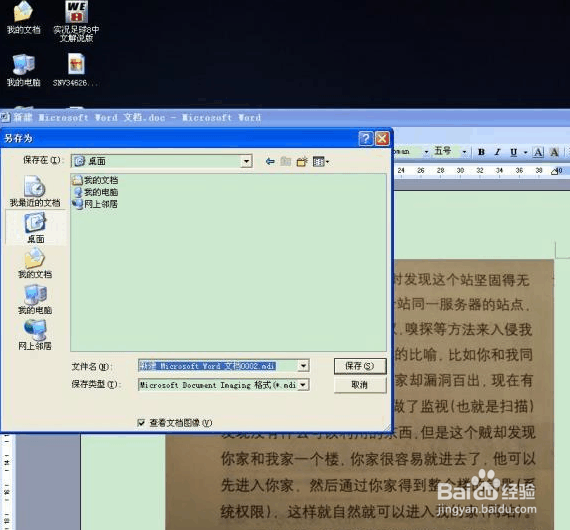Open the SNV34626 file on desktop
This screenshot has width=570, height=530.
76,70
